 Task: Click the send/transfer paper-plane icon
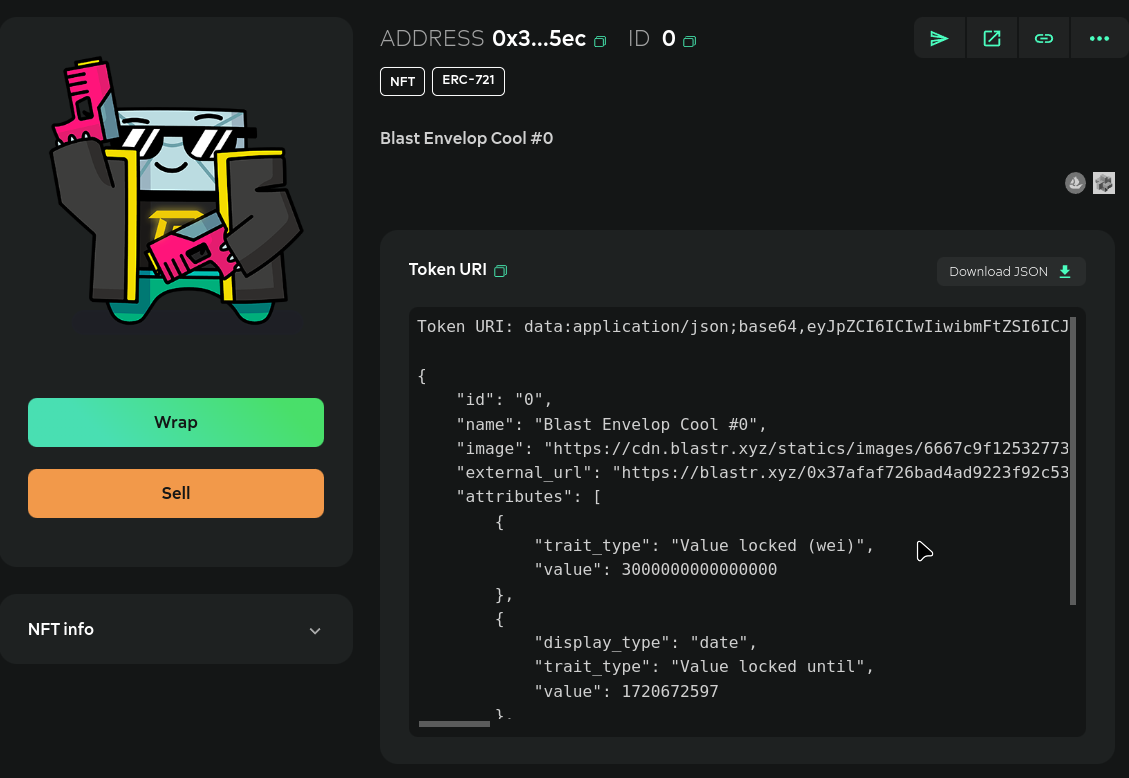pyautogui.click(x=939, y=38)
